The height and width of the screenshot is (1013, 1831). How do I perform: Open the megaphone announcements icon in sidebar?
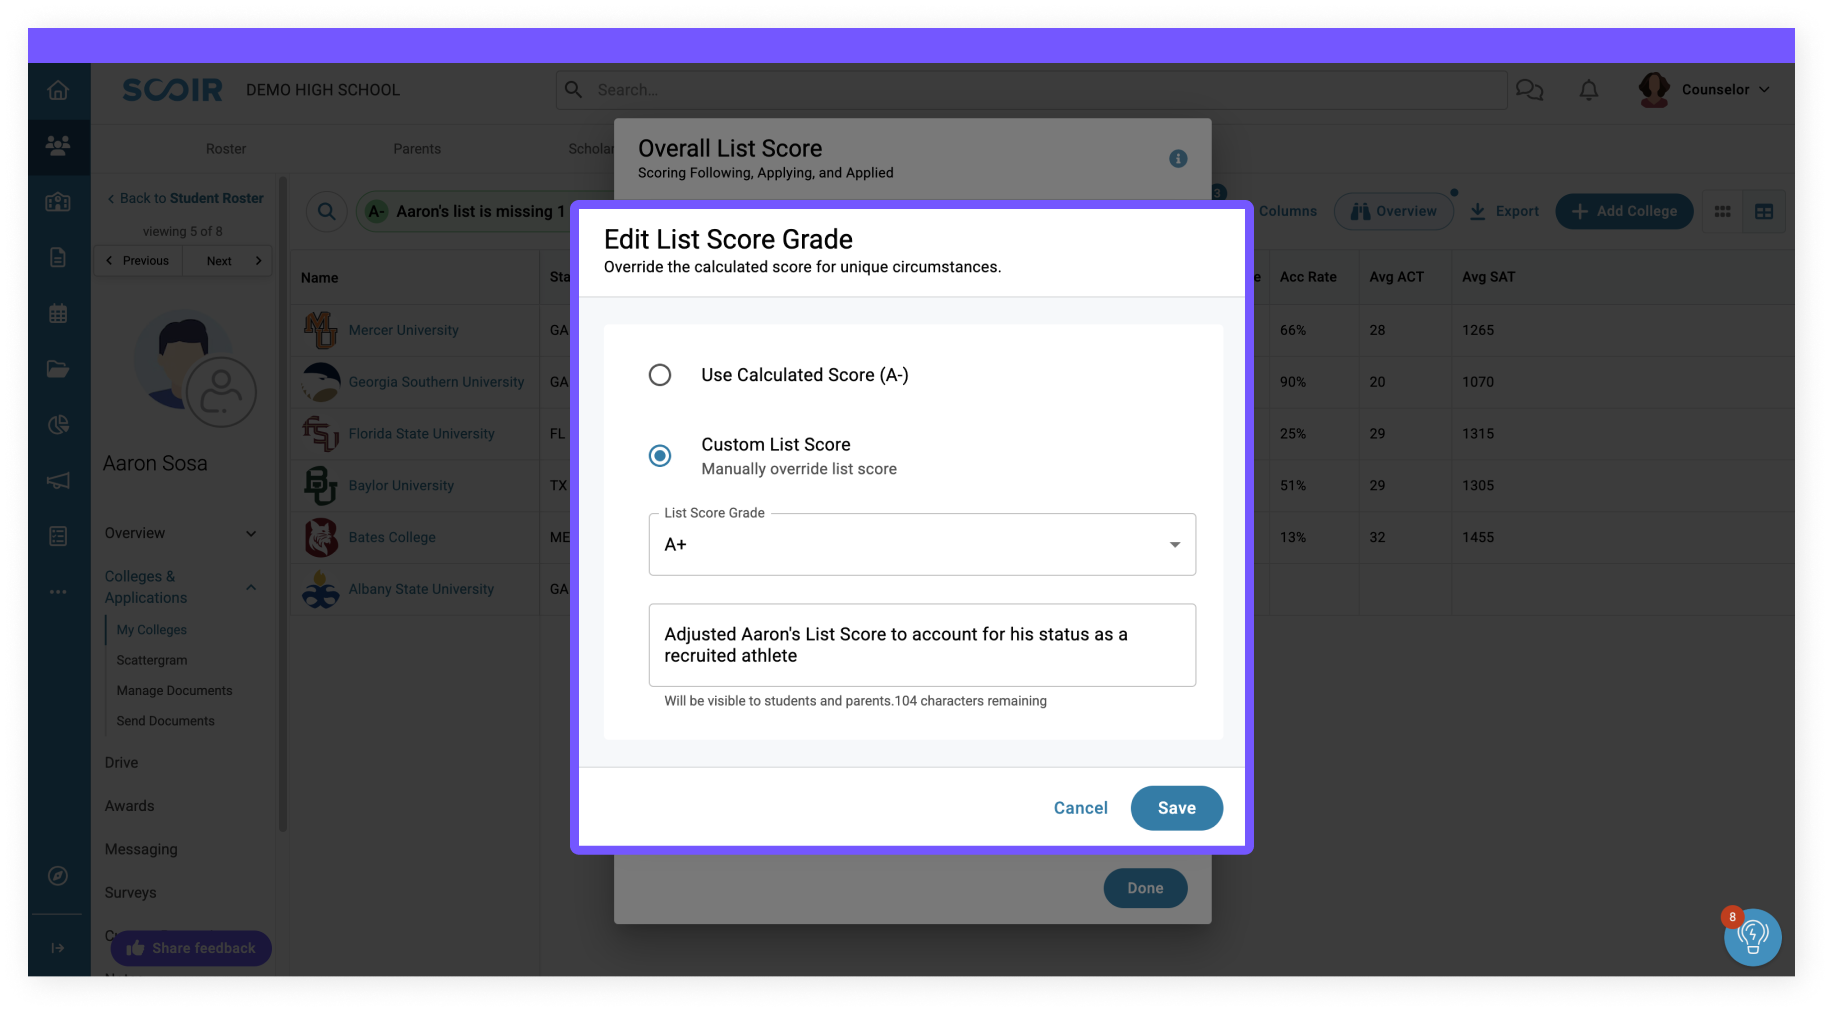pyautogui.click(x=58, y=481)
